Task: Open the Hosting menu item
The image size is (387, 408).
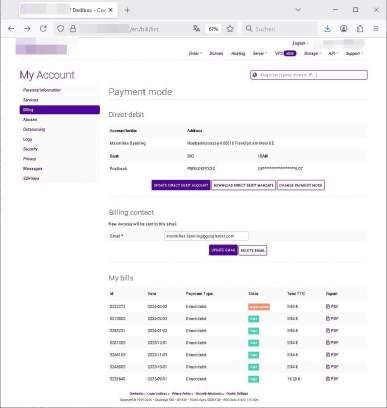Action: click(x=238, y=53)
